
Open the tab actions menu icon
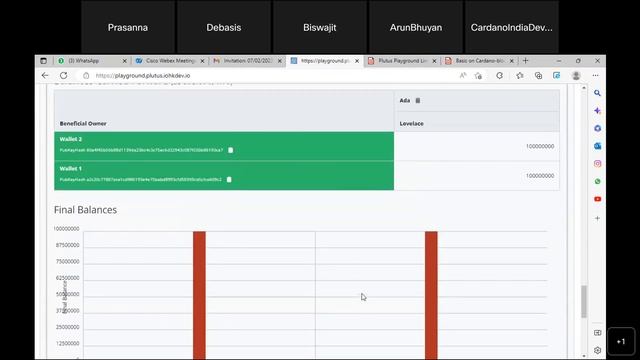[43, 61]
